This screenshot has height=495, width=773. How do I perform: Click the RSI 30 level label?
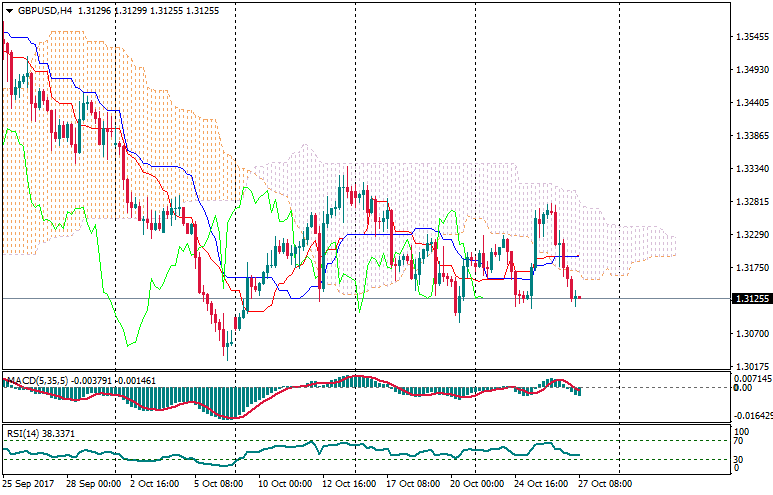pyautogui.click(x=741, y=459)
